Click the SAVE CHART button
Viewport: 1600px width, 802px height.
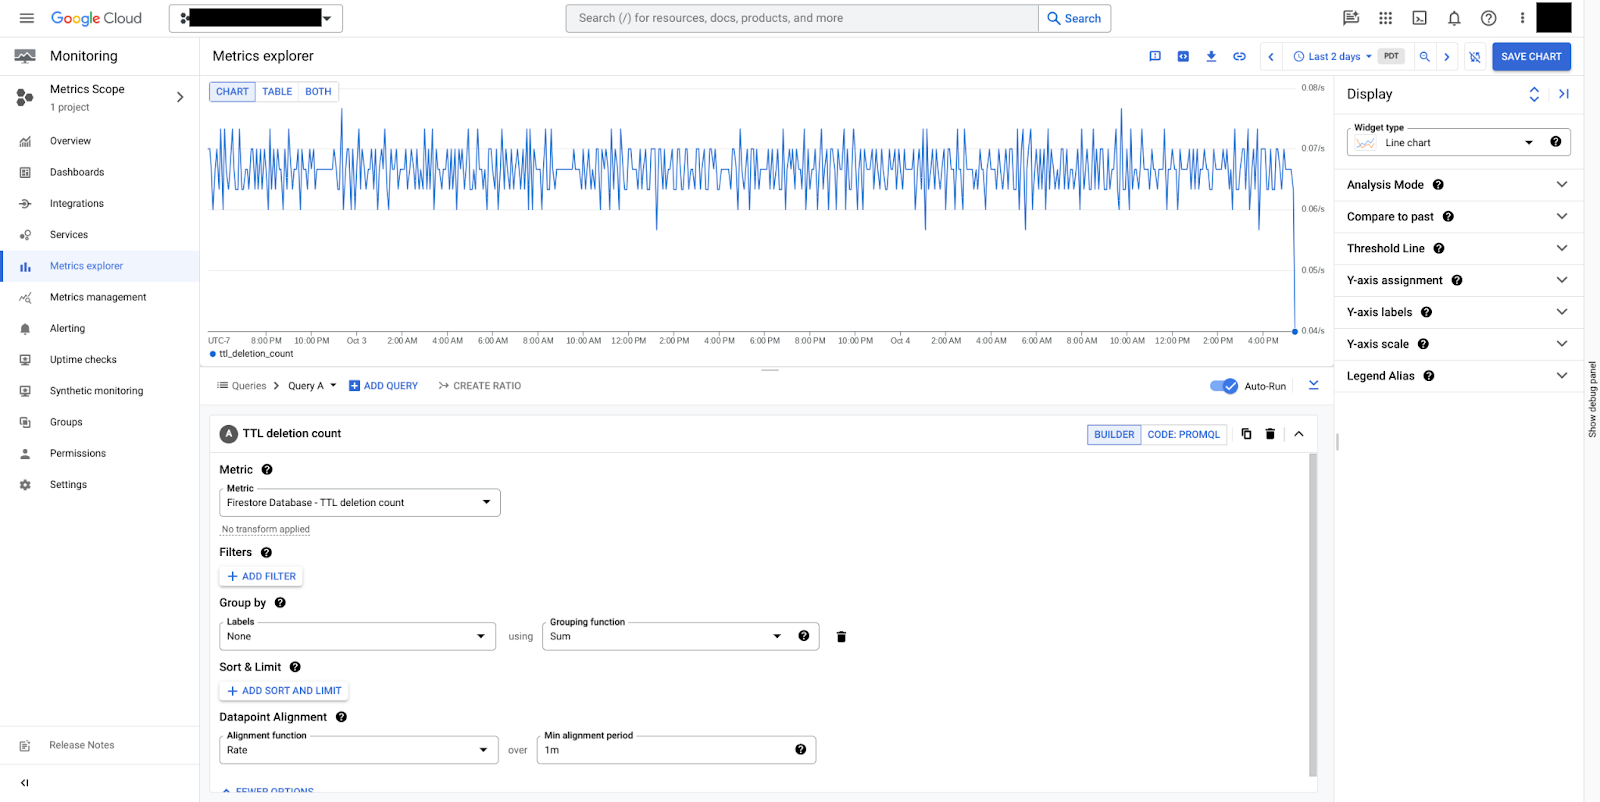(x=1530, y=57)
